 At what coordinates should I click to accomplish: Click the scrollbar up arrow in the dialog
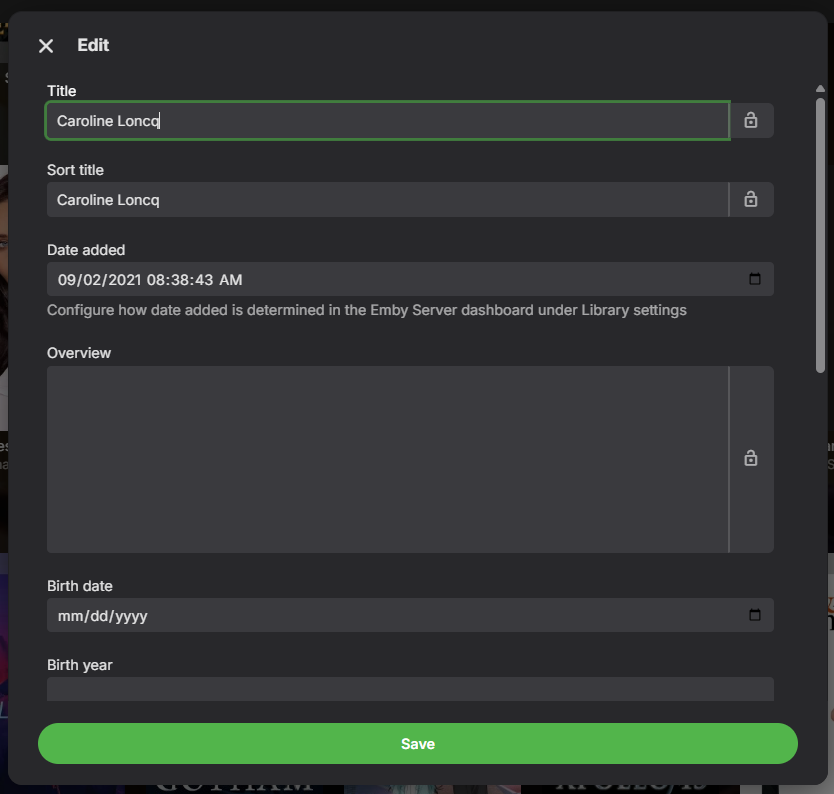tap(820, 89)
